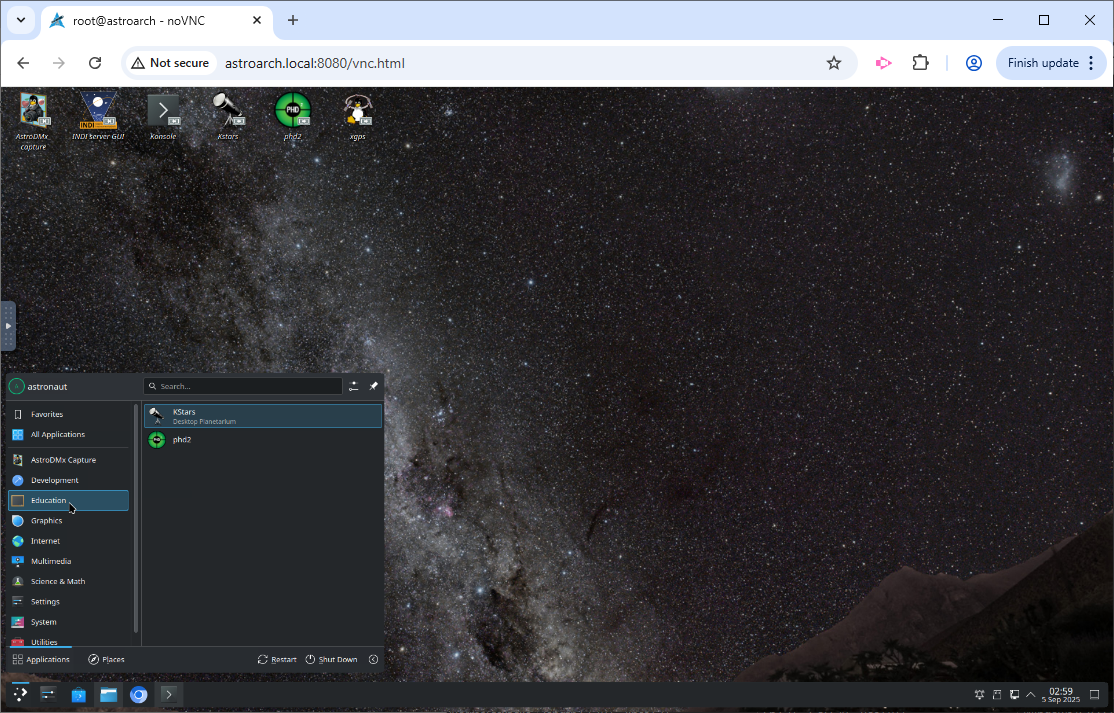Viewport: 1114px width, 713px height.
Task: Open notifications bell in system tray
Action: pos(980,695)
